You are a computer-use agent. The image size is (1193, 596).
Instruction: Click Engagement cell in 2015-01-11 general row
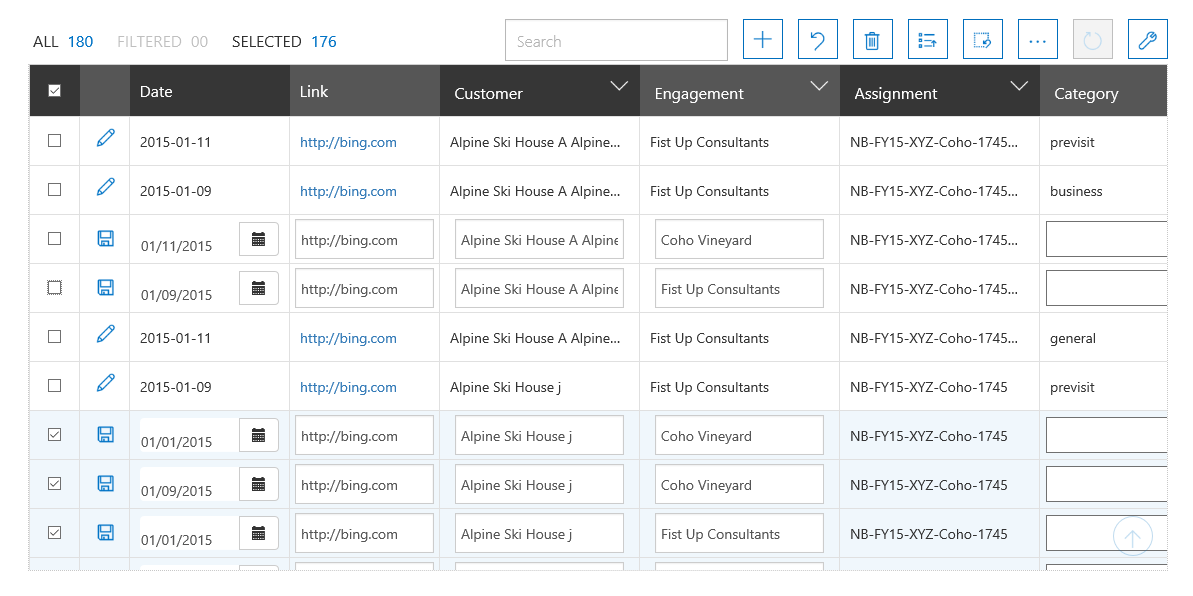(740, 337)
